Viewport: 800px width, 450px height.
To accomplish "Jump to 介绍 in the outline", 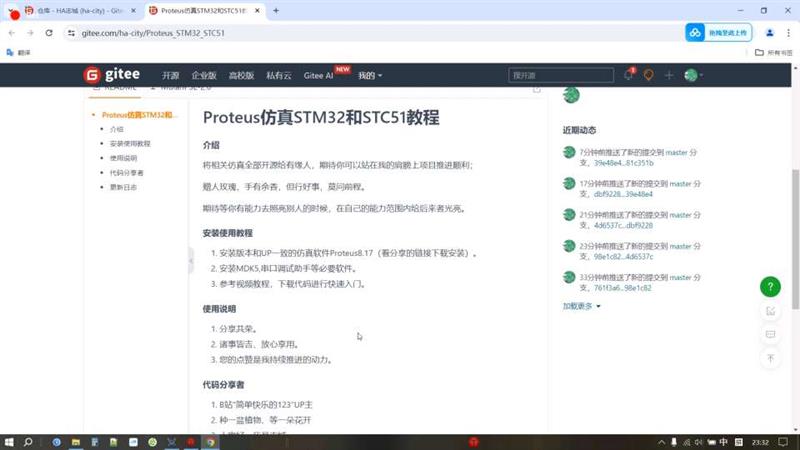I will tap(117, 129).
